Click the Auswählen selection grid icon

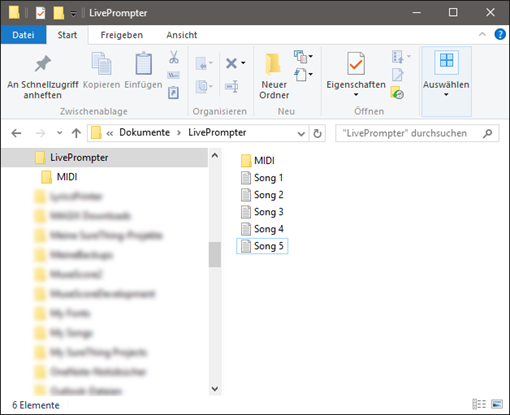coord(446,61)
